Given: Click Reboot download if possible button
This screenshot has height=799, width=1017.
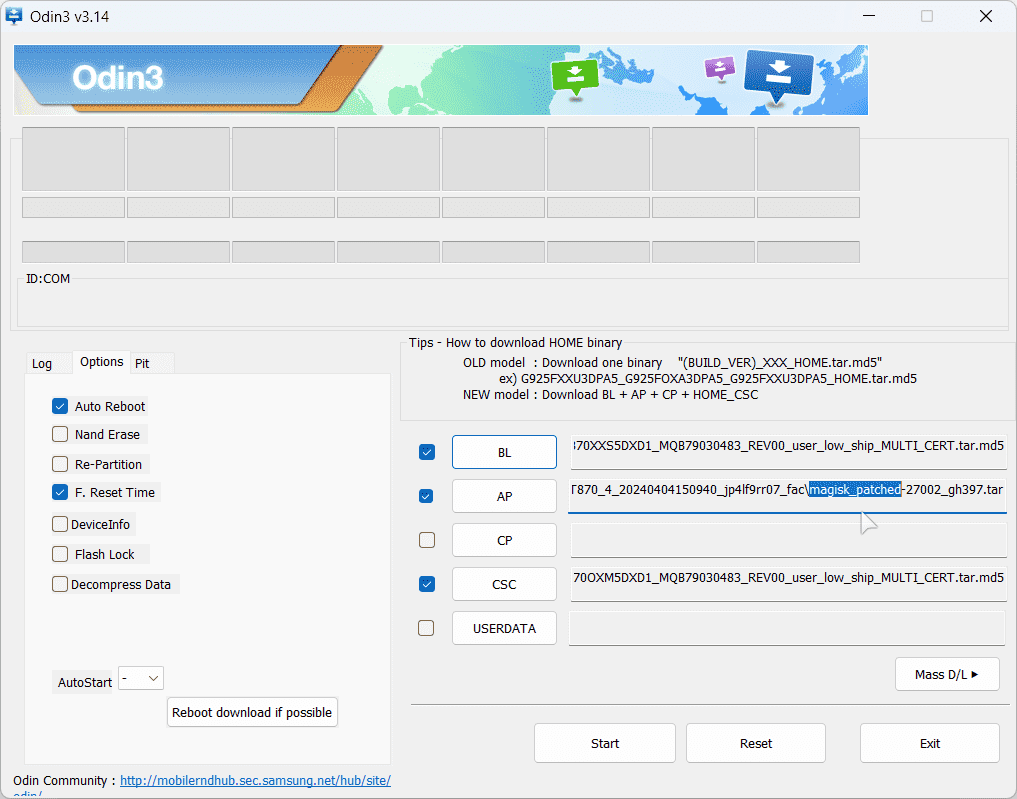Looking at the screenshot, I should coord(252,712).
